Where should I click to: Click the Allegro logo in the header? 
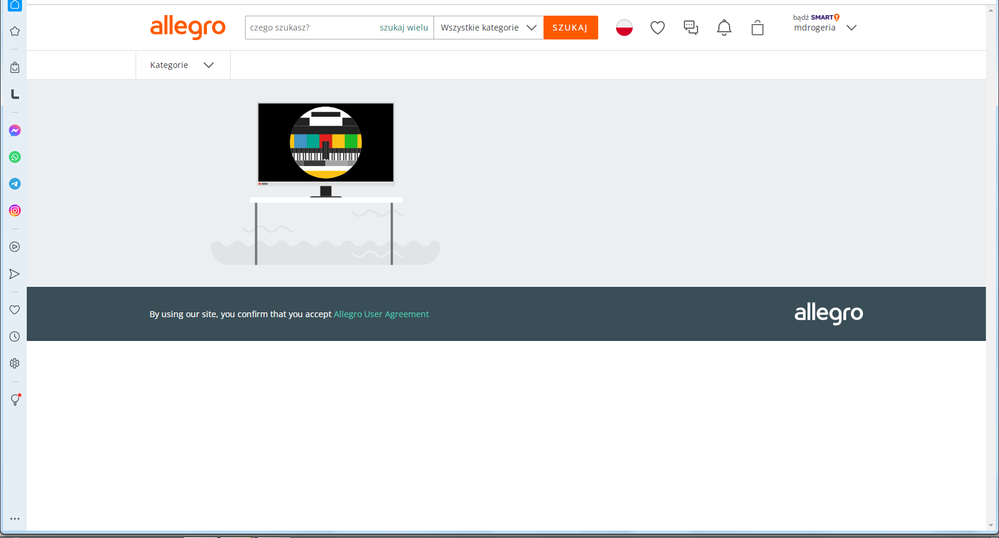coord(187,28)
